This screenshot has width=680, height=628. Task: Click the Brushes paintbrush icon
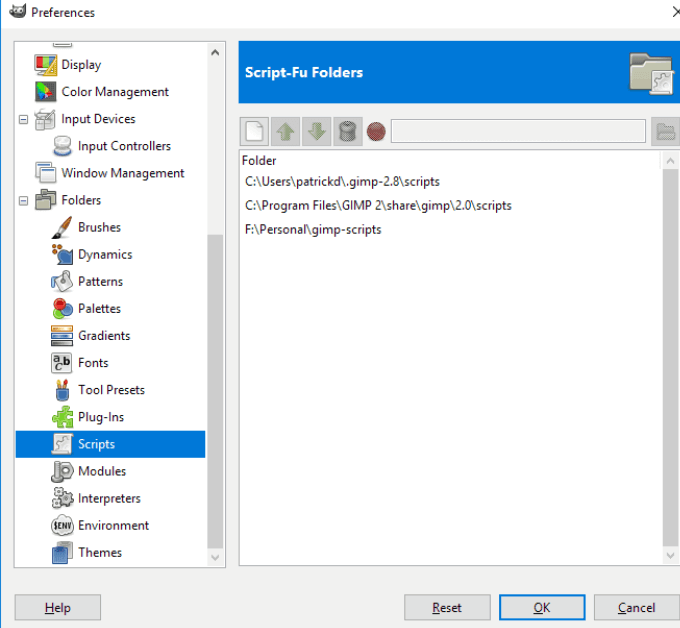(62, 227)
